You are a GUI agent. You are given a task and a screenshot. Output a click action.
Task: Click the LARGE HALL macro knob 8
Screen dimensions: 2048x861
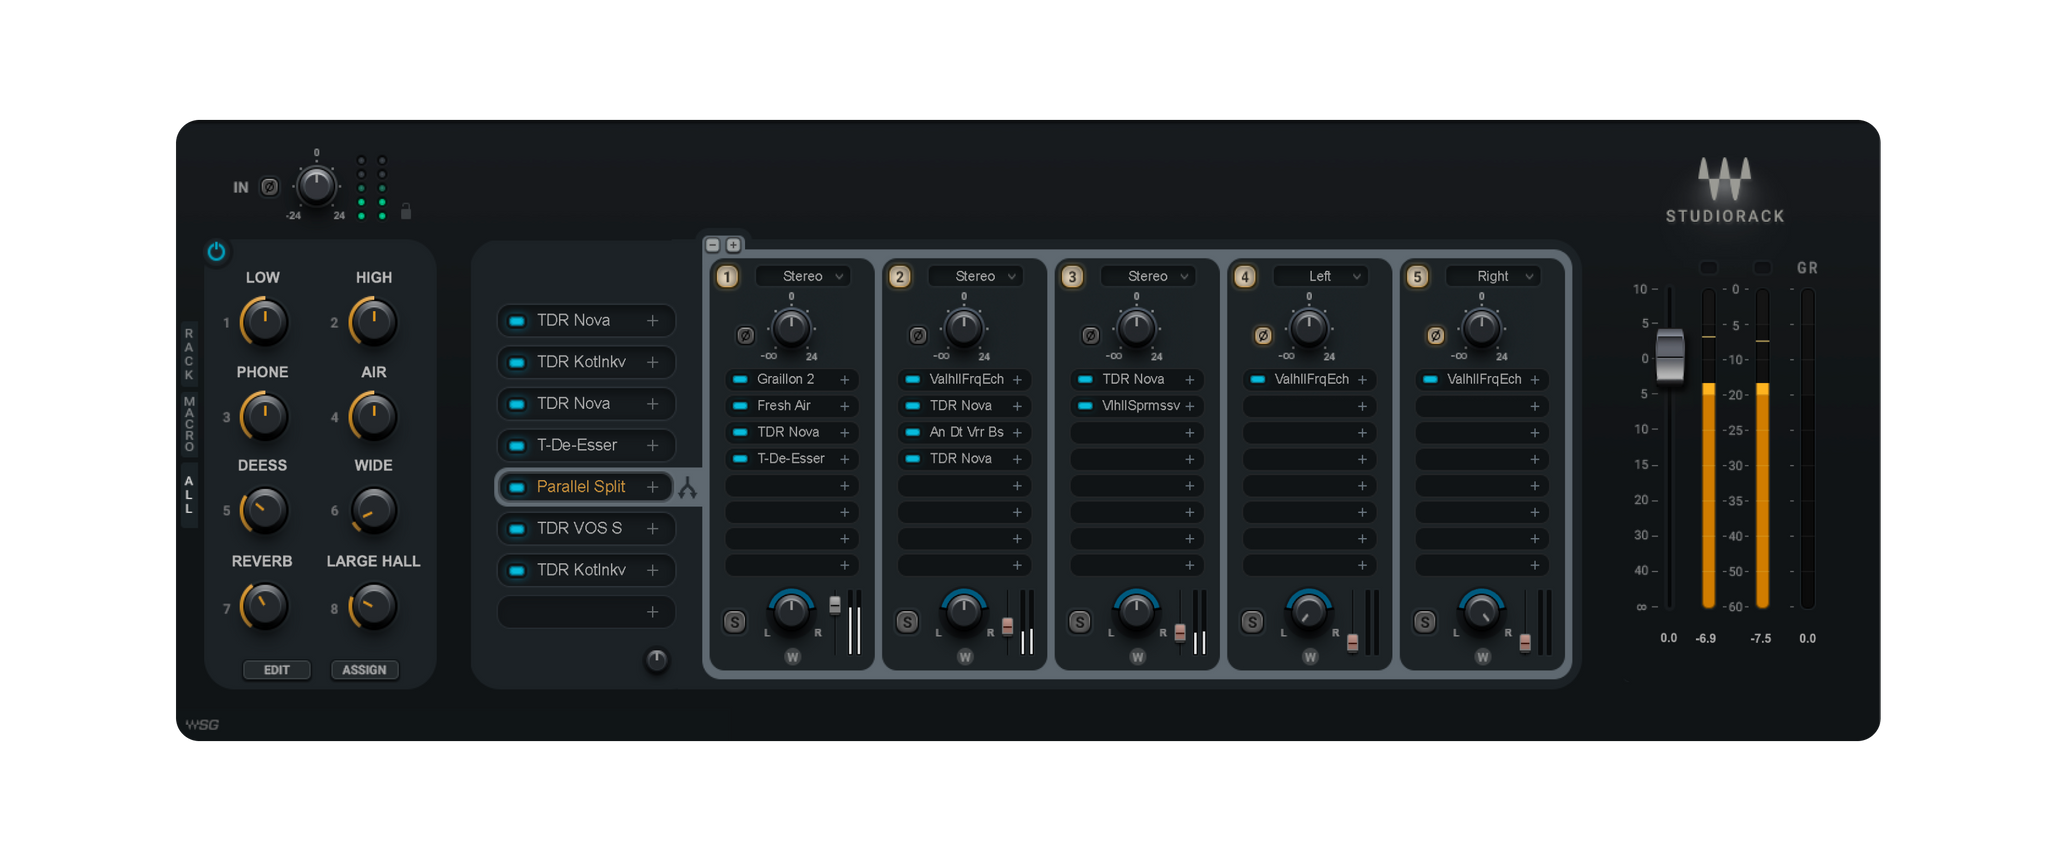click(374, 606)
